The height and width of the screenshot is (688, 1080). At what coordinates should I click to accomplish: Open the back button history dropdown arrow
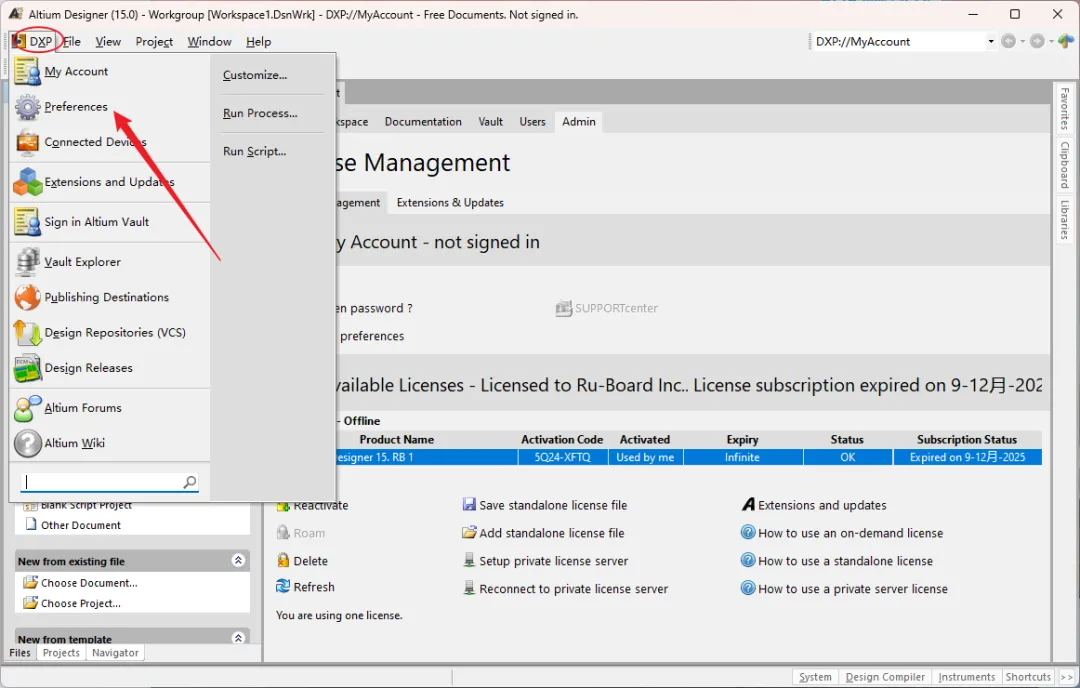click(x=1023, y=41)
